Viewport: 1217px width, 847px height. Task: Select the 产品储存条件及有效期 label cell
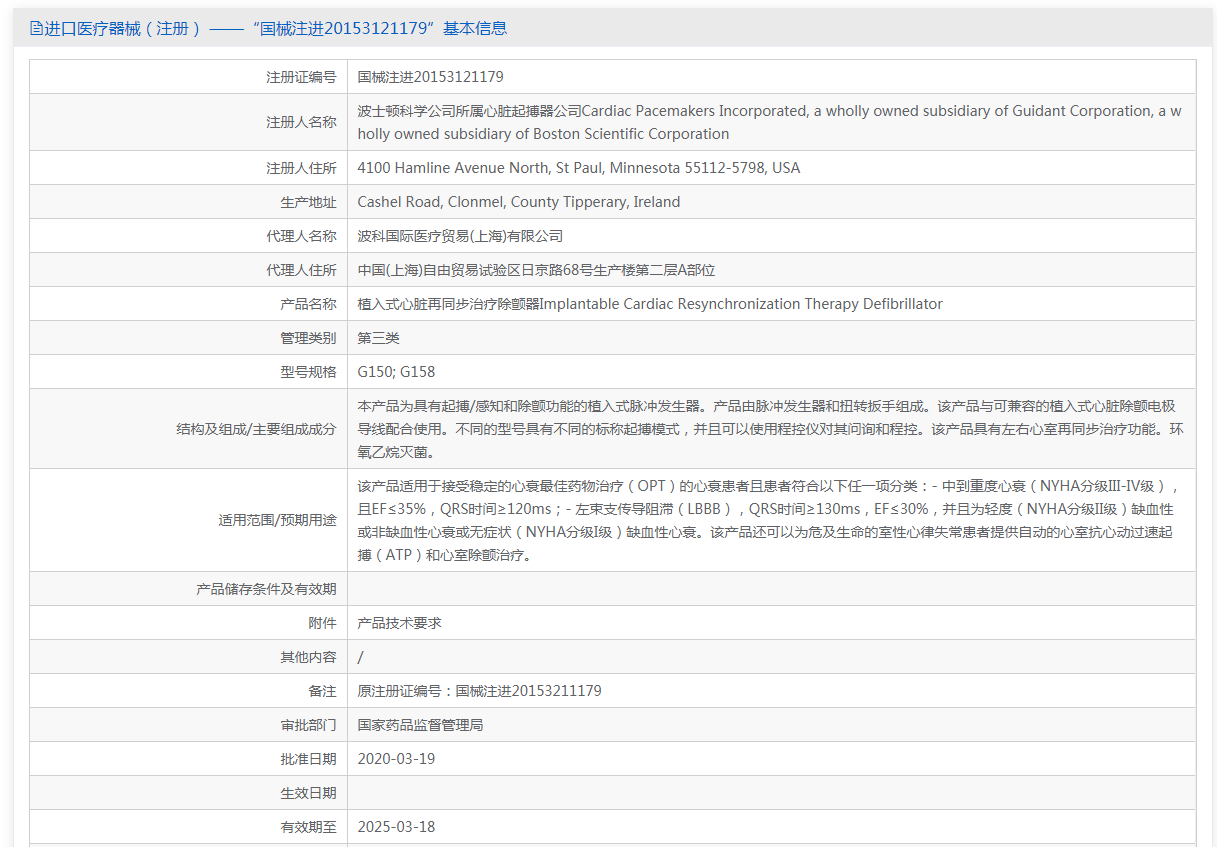click(x=188, y=589)
